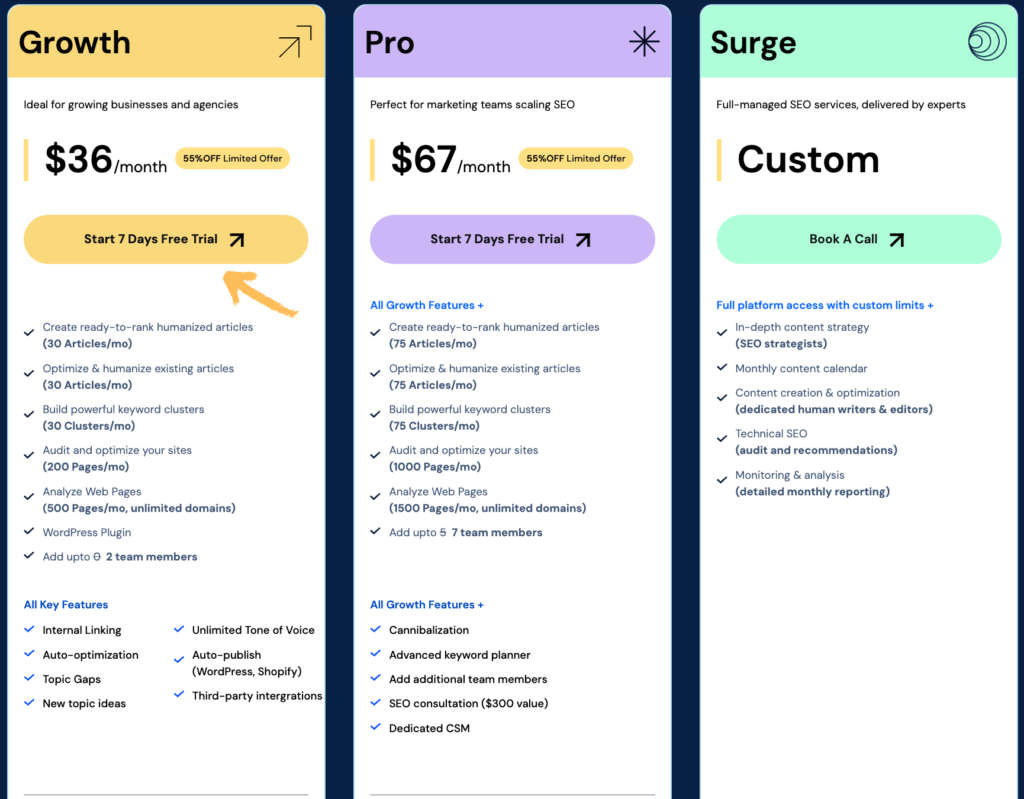Click the 55%OFF Limited Offer badge on Growth
The height and width of the screenshot is (799, 1024).
pos(232,158)
